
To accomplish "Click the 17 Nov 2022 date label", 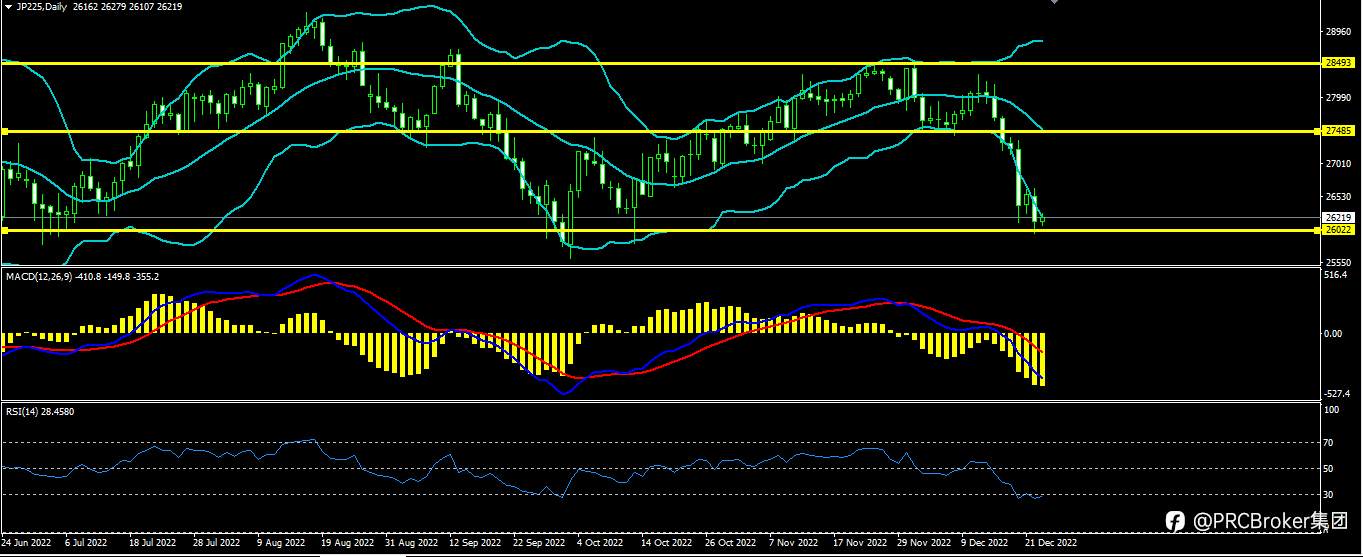I will click(x=861, y=543).
